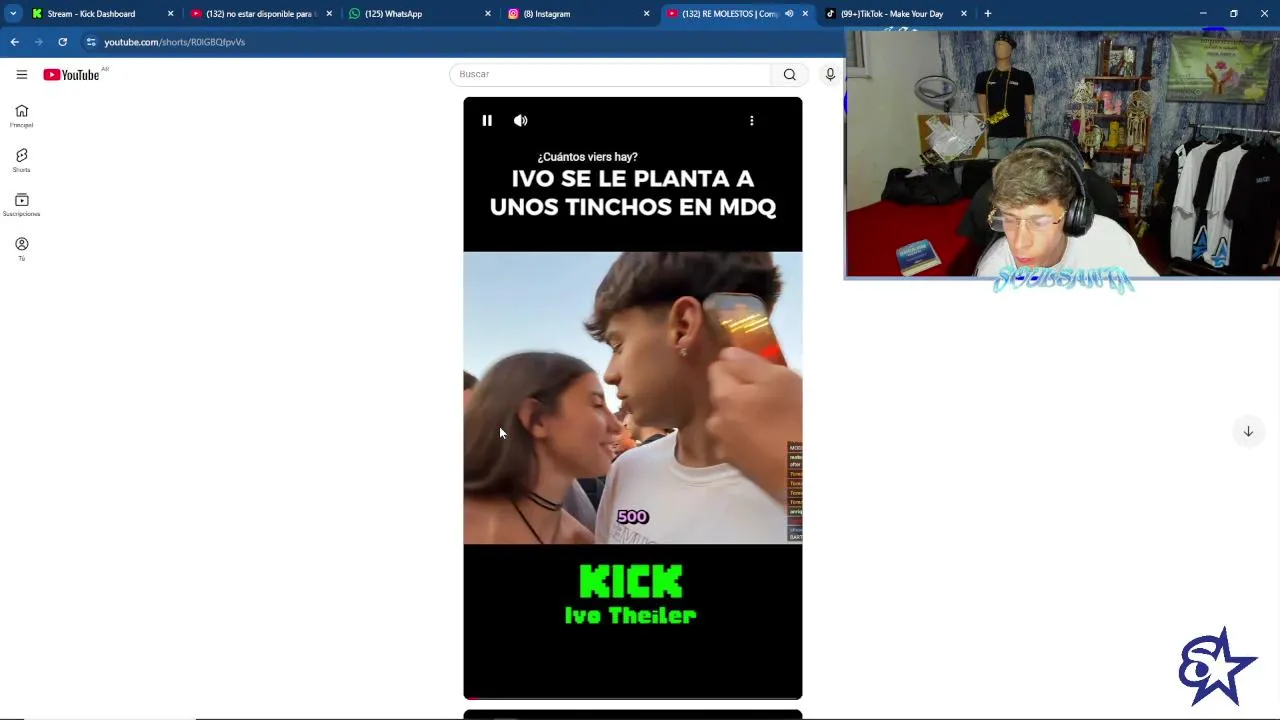Image resolution: width=1280 pixels, height=720 pixels.
Task: Click the Short's video progress bar
Action: tap(633, 698)
